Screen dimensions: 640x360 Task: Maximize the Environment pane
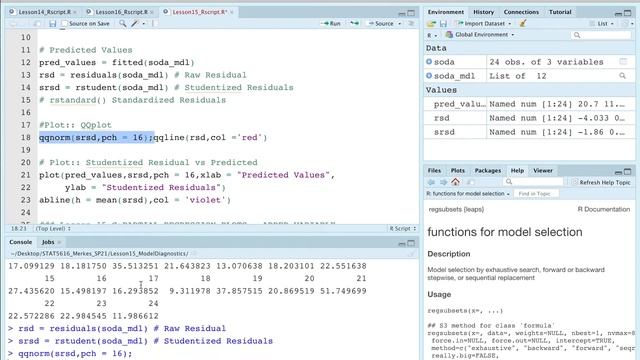(628, 13)
